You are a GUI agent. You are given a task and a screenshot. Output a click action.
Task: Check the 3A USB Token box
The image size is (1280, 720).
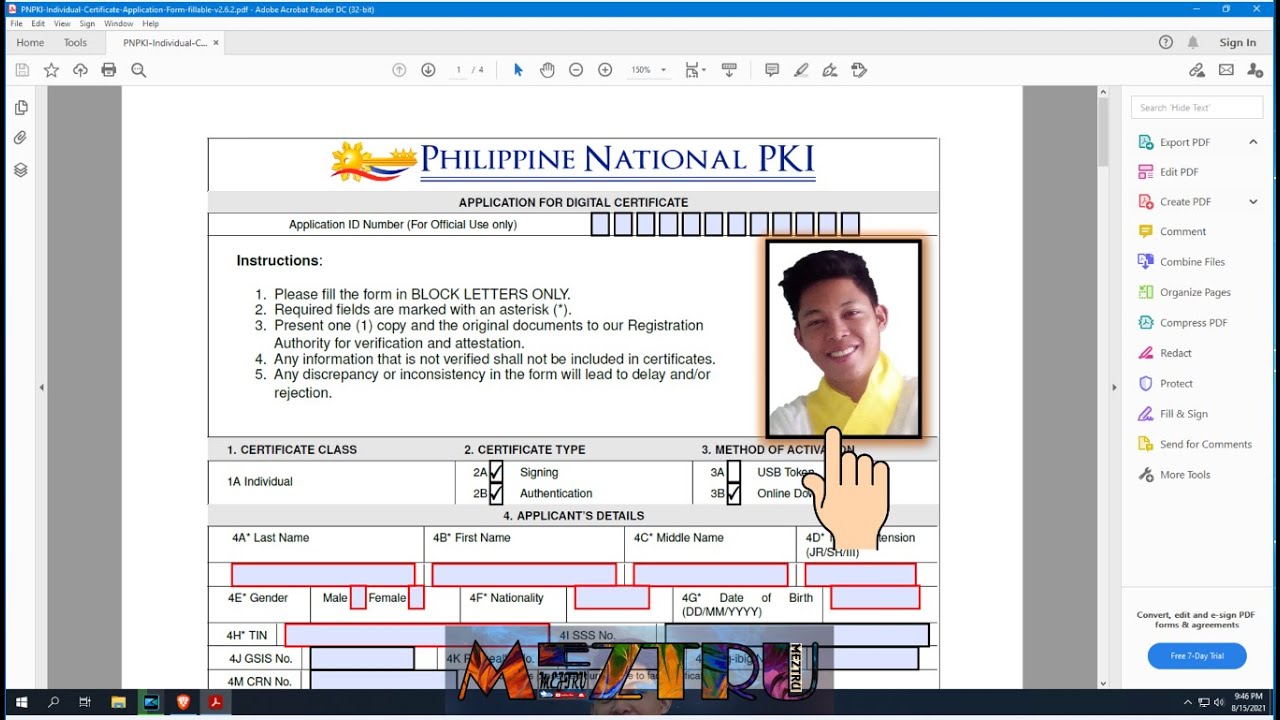734,472
